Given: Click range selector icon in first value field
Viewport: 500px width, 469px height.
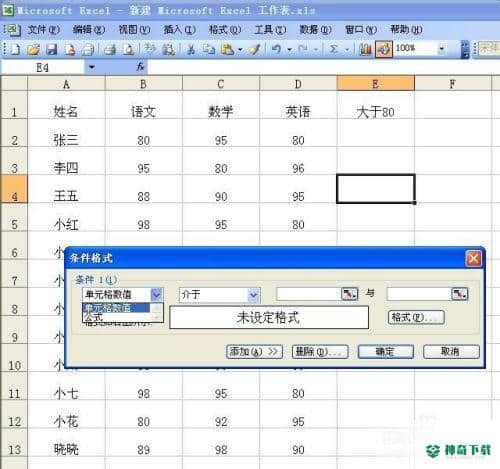Looking at the screenshot, I should pyautogui.click(x=349, y=294).
